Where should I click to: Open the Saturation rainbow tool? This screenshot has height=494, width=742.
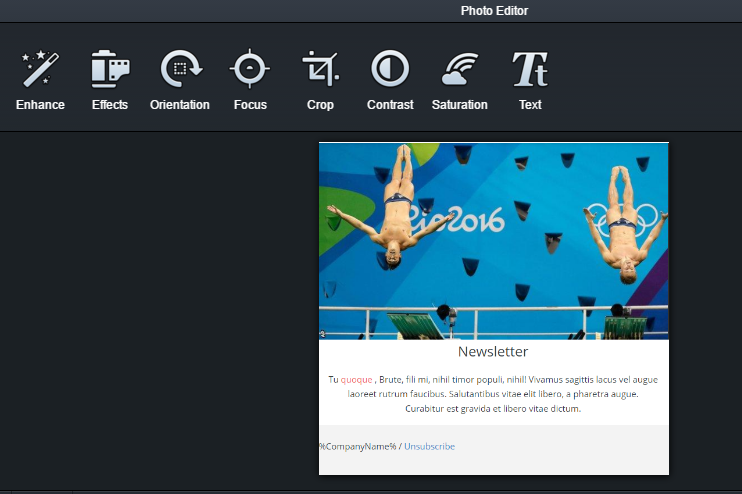coord(459,79)
